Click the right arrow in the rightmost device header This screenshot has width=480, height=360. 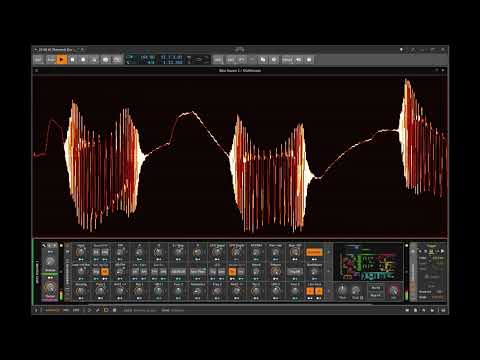pos(442,251)
